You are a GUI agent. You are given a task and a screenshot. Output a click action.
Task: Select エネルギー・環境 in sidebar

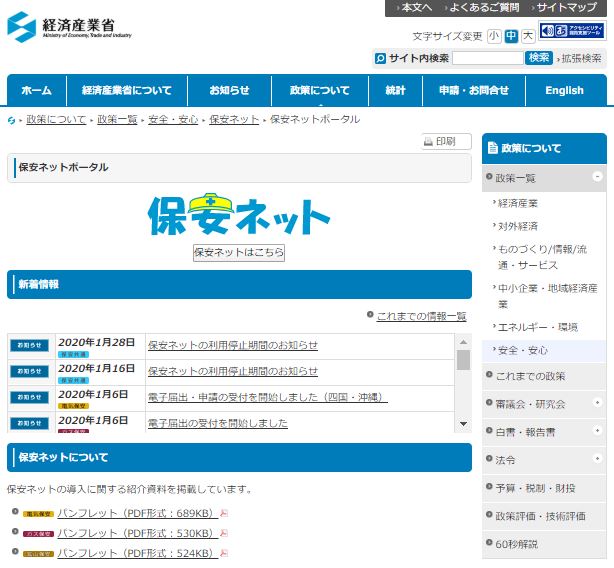pos(538,327)
